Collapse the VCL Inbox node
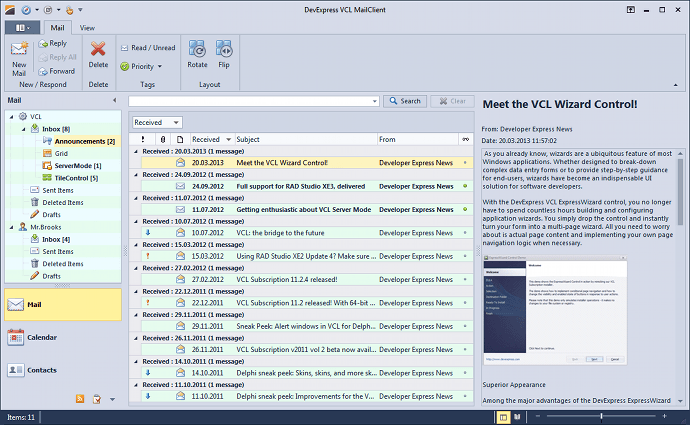690x425 pixels. (x=24, y=129)
